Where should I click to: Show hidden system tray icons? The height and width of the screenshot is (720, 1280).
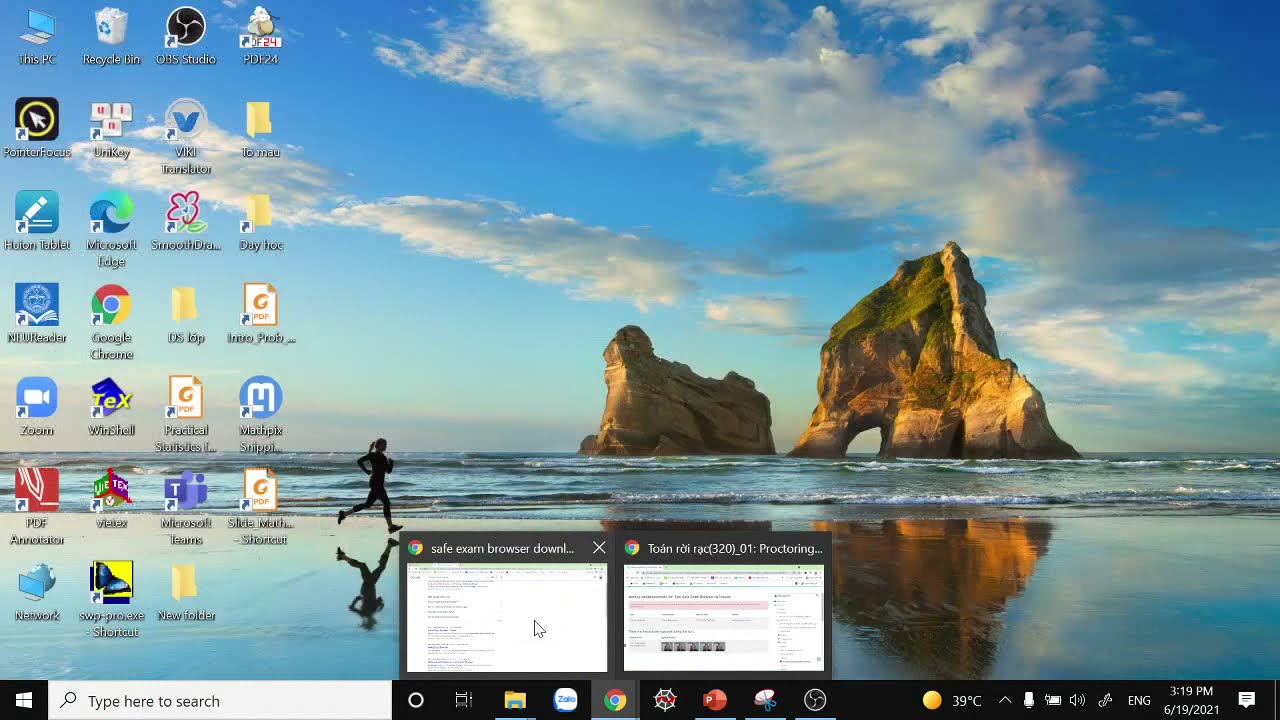1005,700
